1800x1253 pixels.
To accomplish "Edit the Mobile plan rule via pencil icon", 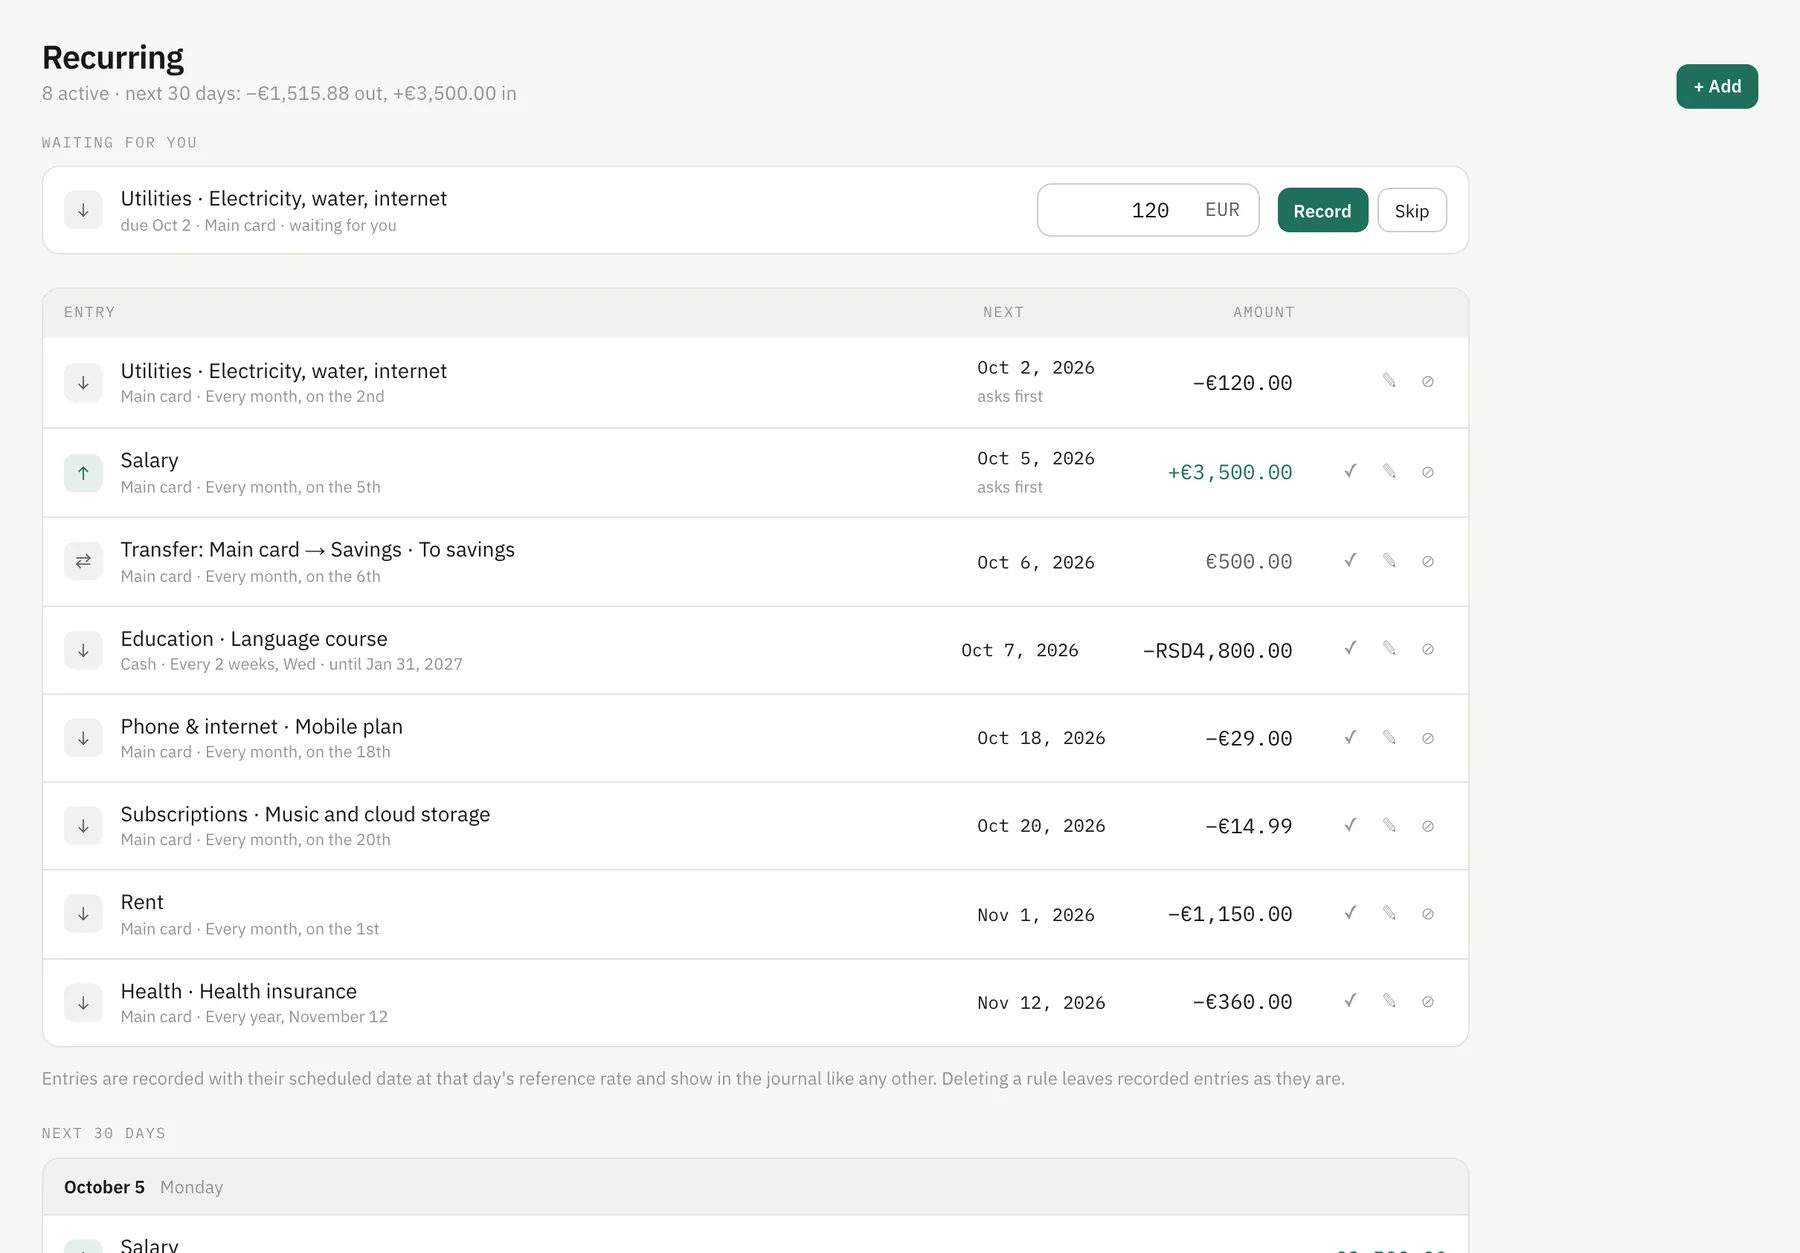I will coord(1389,738).
